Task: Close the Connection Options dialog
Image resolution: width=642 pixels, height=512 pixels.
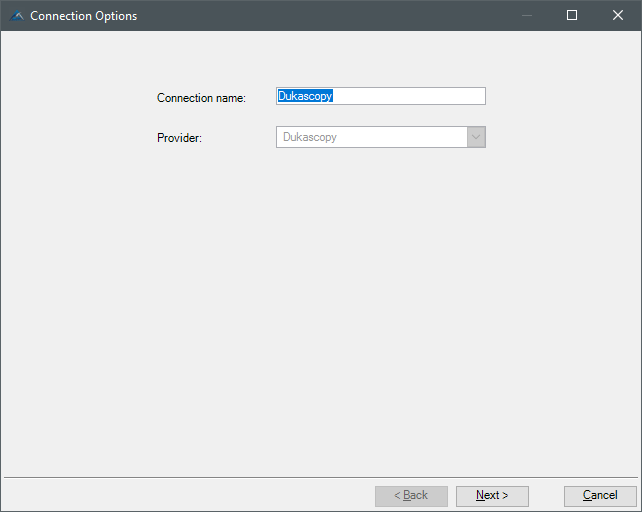Action: (618, 15)
